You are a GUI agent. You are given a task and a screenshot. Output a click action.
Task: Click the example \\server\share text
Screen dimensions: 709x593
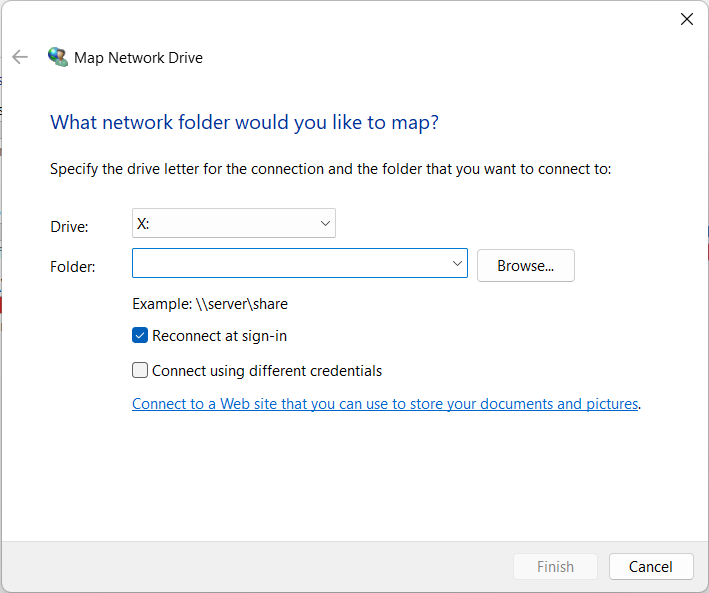(210, 303)
